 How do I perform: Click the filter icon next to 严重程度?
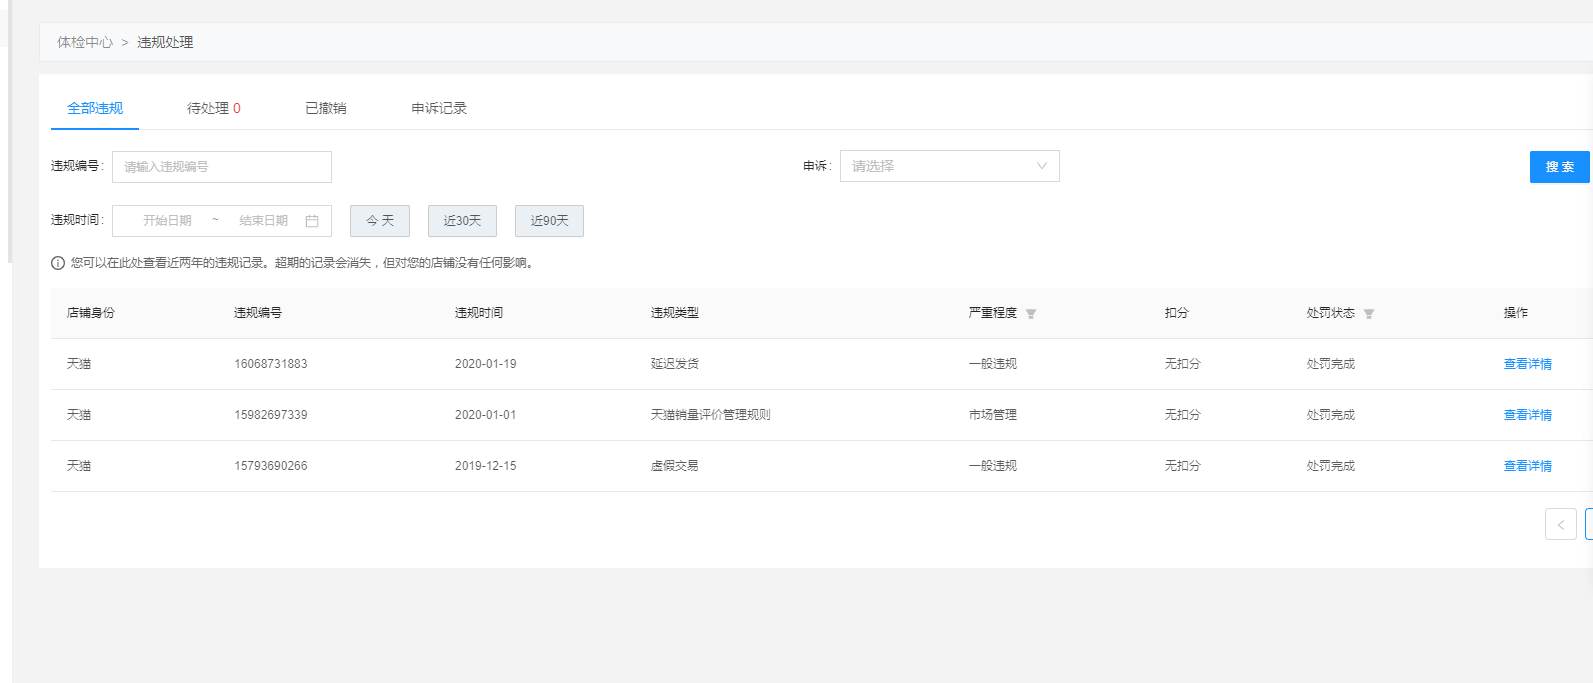1031,314
